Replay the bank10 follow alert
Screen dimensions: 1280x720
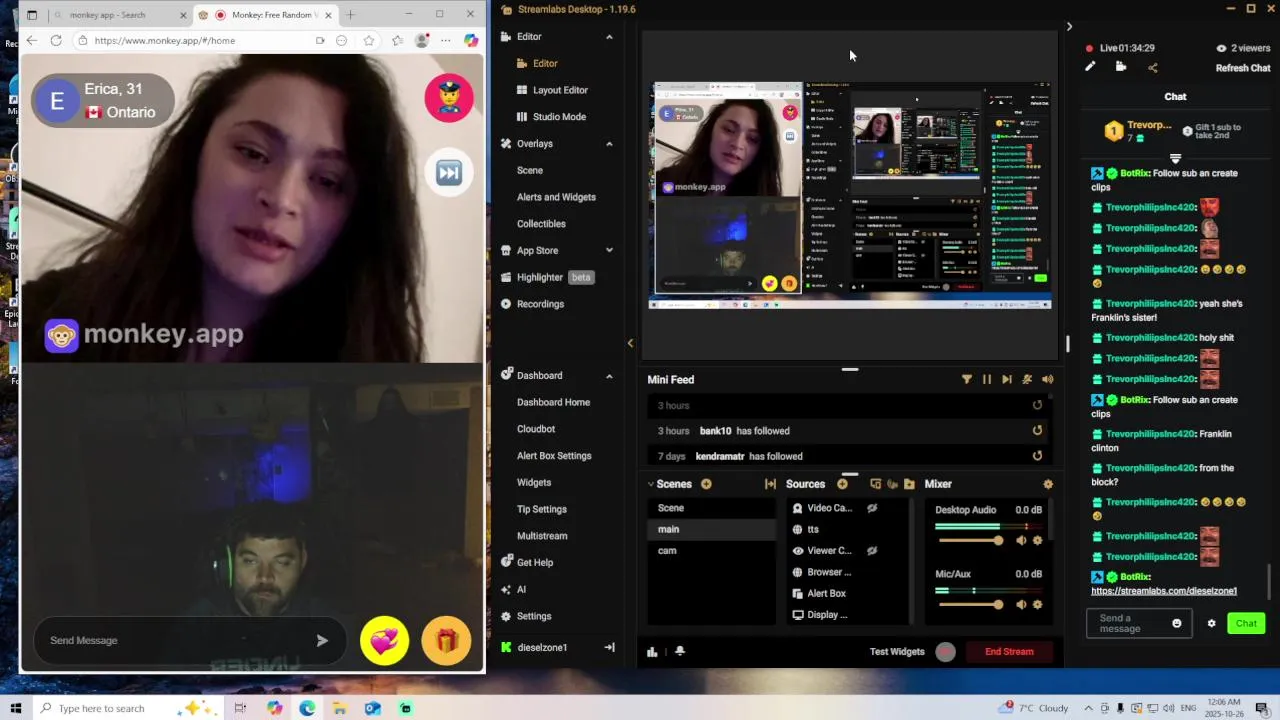click(x=1037, y=431)
